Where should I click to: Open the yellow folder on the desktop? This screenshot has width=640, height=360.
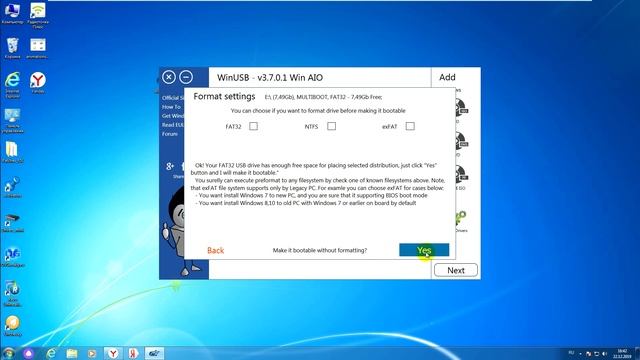[12, 153]
